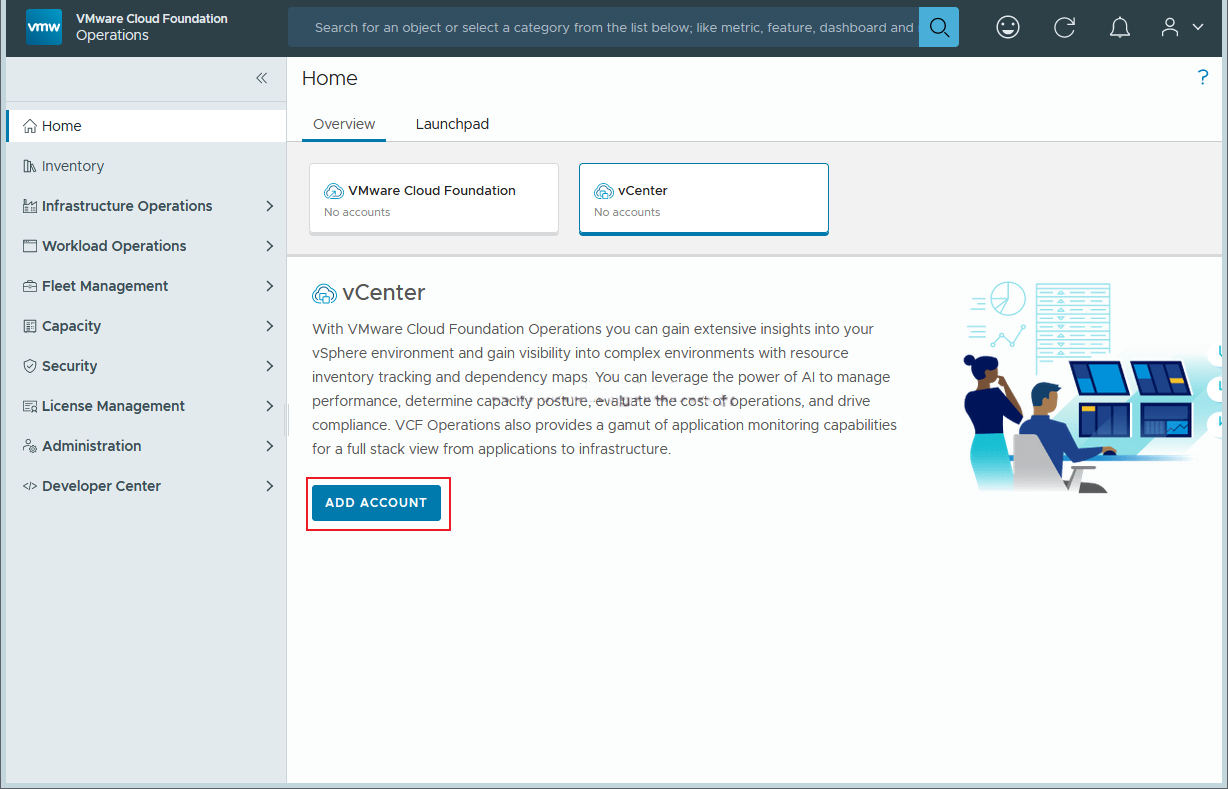
Task: Select Security in the navigation
Action: [x=69, y=366]
